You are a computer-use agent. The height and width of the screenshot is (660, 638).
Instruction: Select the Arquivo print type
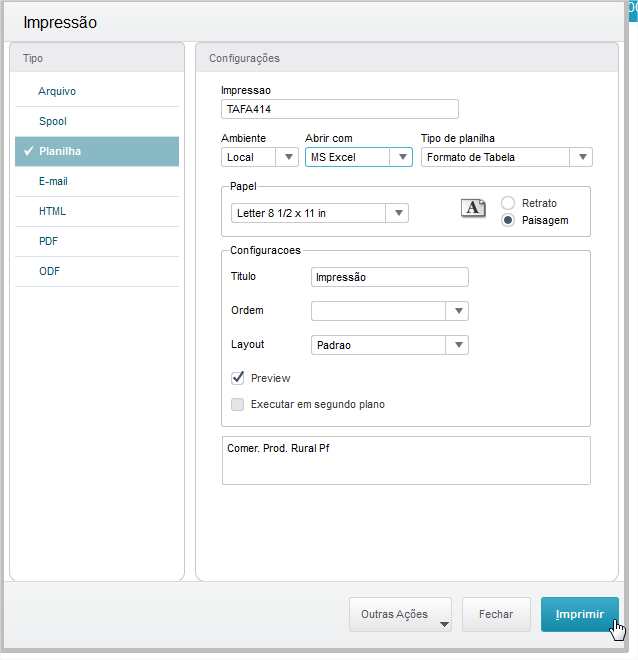(57, 91)
